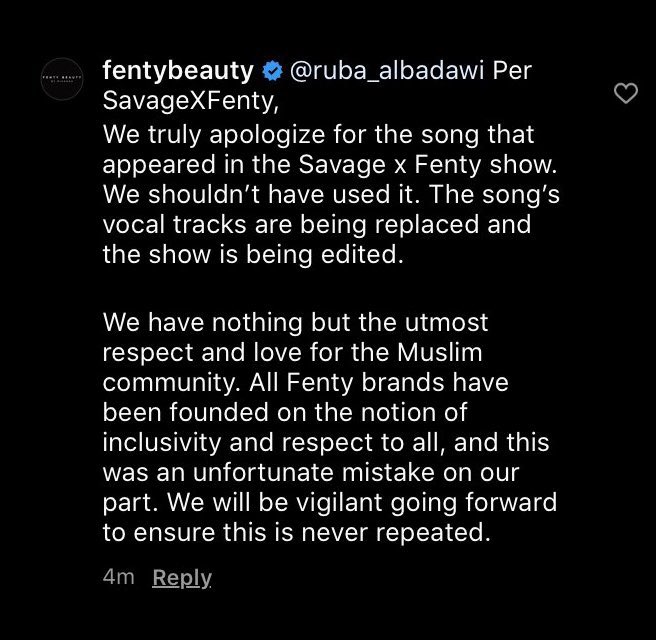Viewport: 656px width, 640px height.
Task: Click the 'Savage x Fenty show' phrase
Action: pos(428,164)
